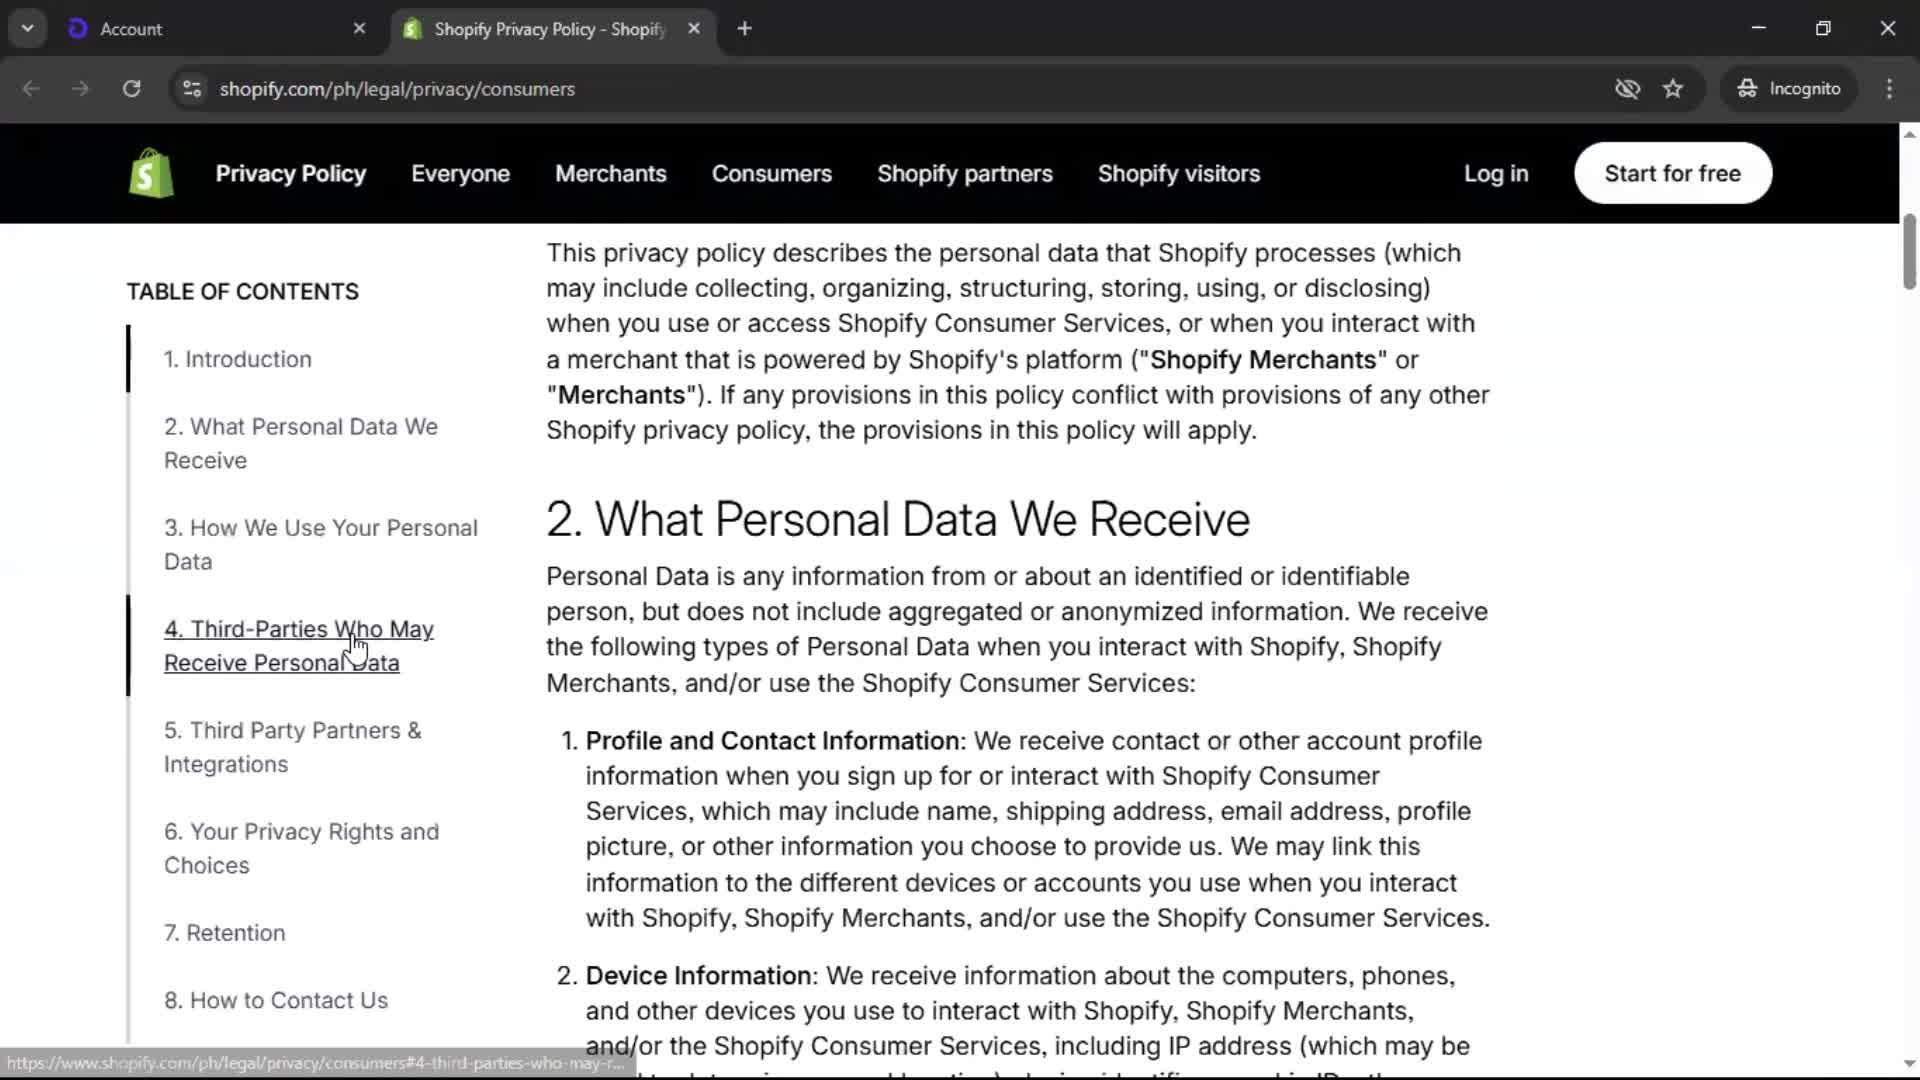
Task: Close the Account tab
Action: 359,29
